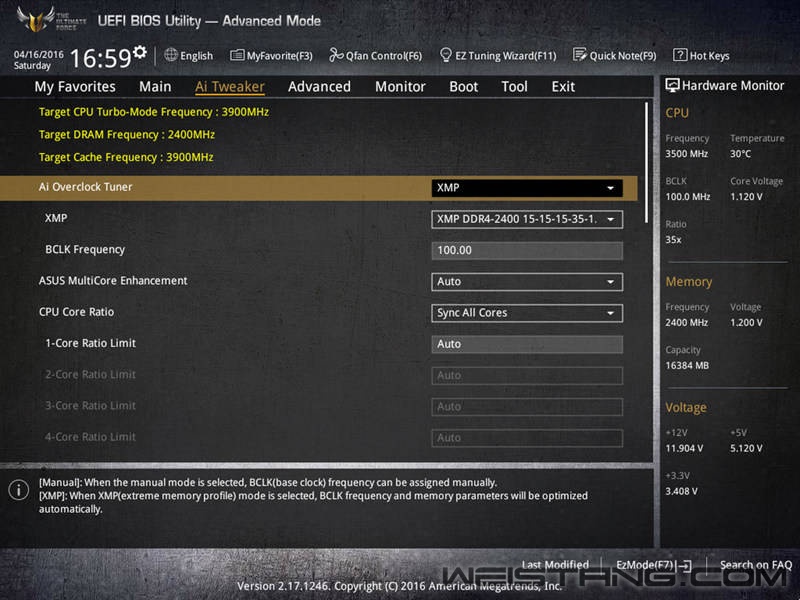Click the CPU Core Ratio label
800x600 pixels.
[x=77, y=312]
